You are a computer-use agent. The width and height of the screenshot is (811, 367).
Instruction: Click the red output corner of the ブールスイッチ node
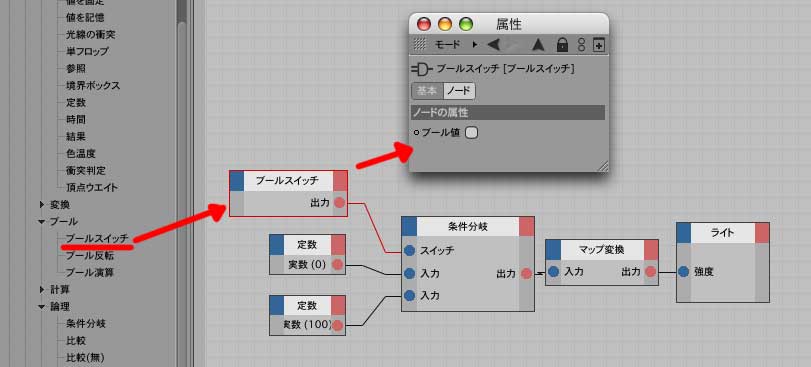pos(340,181)
